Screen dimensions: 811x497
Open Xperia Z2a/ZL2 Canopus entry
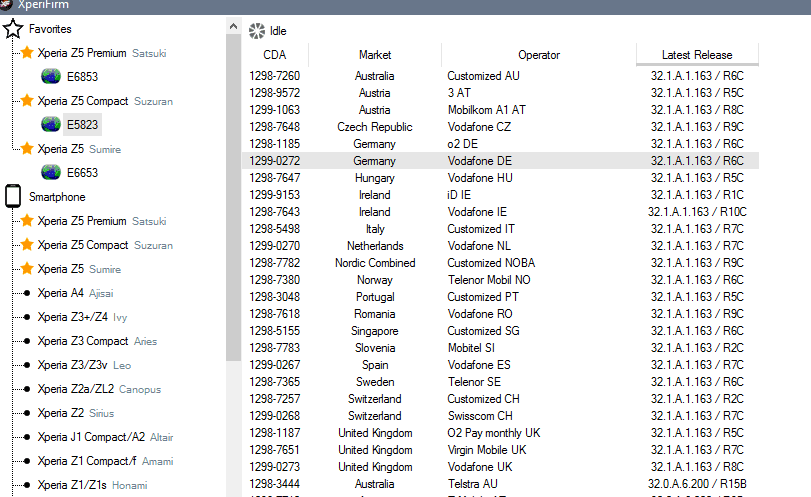99,389
